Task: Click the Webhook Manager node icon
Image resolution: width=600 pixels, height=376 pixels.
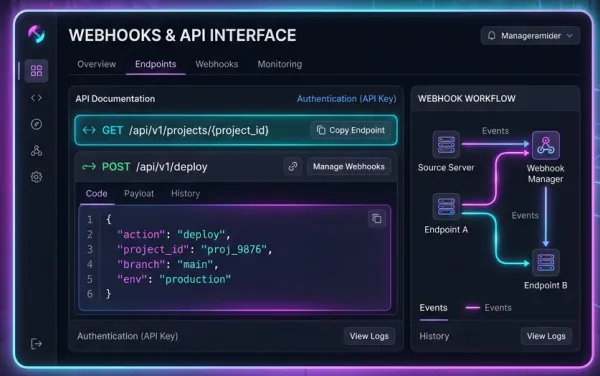Action: click(546, 145)
